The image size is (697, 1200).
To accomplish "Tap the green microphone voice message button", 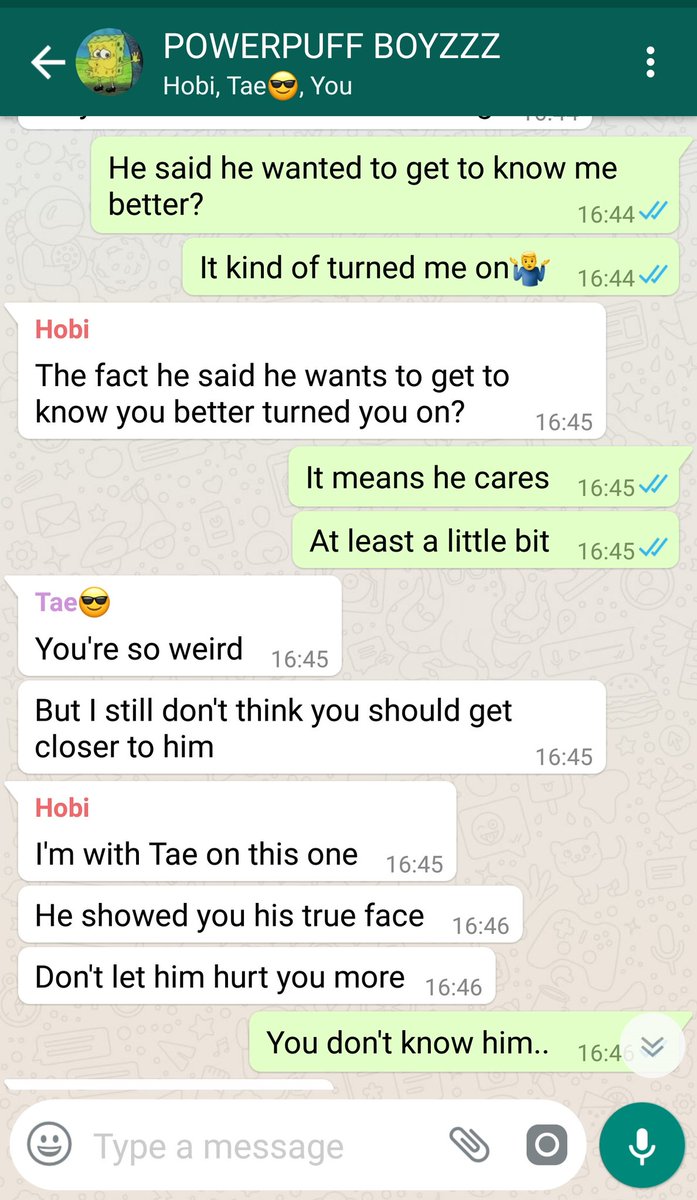I will click(x=641, y=1145).
